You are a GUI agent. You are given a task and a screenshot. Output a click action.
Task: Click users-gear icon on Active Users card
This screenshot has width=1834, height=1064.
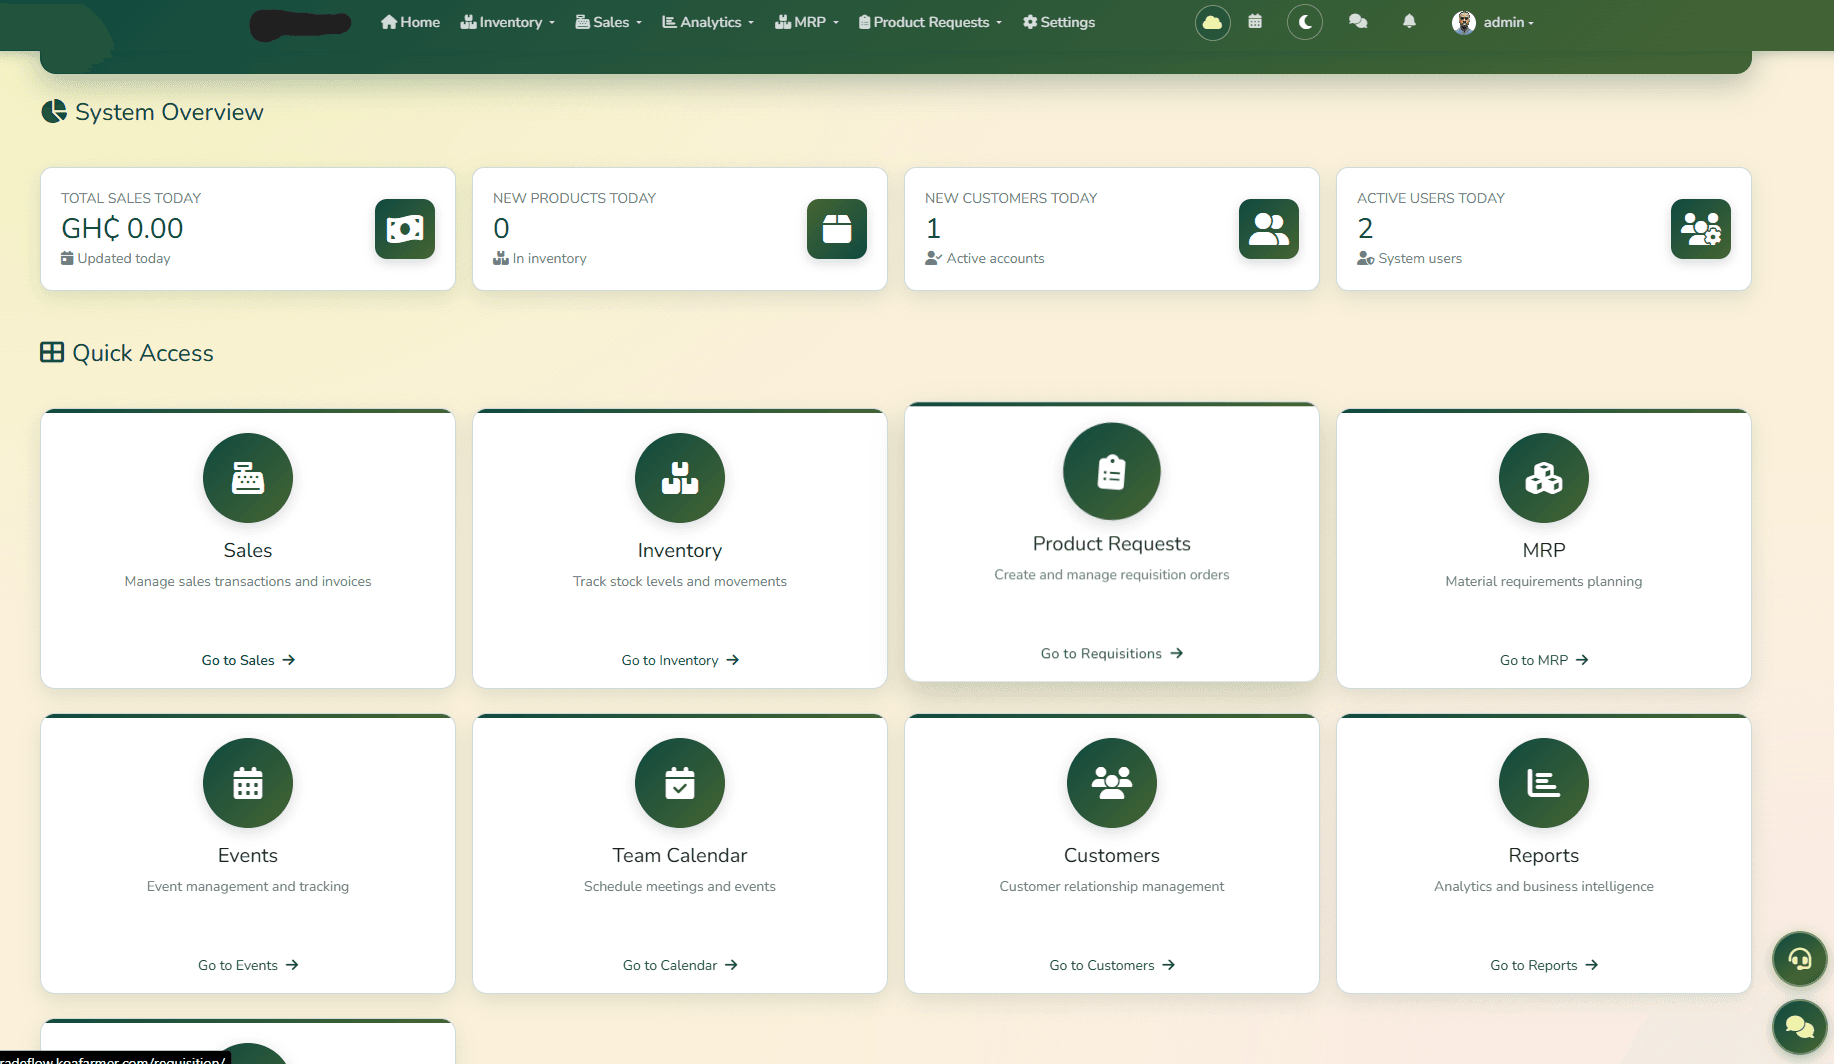[1701, 229]
